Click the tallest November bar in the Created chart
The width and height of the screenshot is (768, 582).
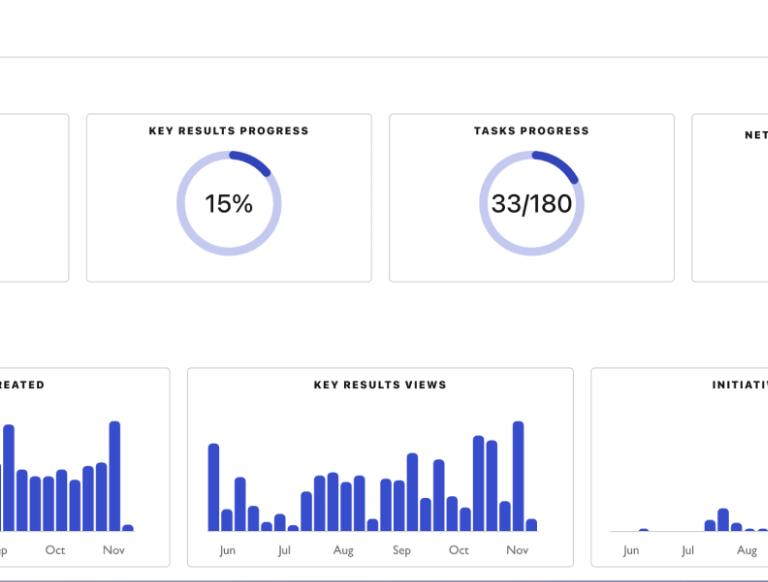click(x=115, y=476)
